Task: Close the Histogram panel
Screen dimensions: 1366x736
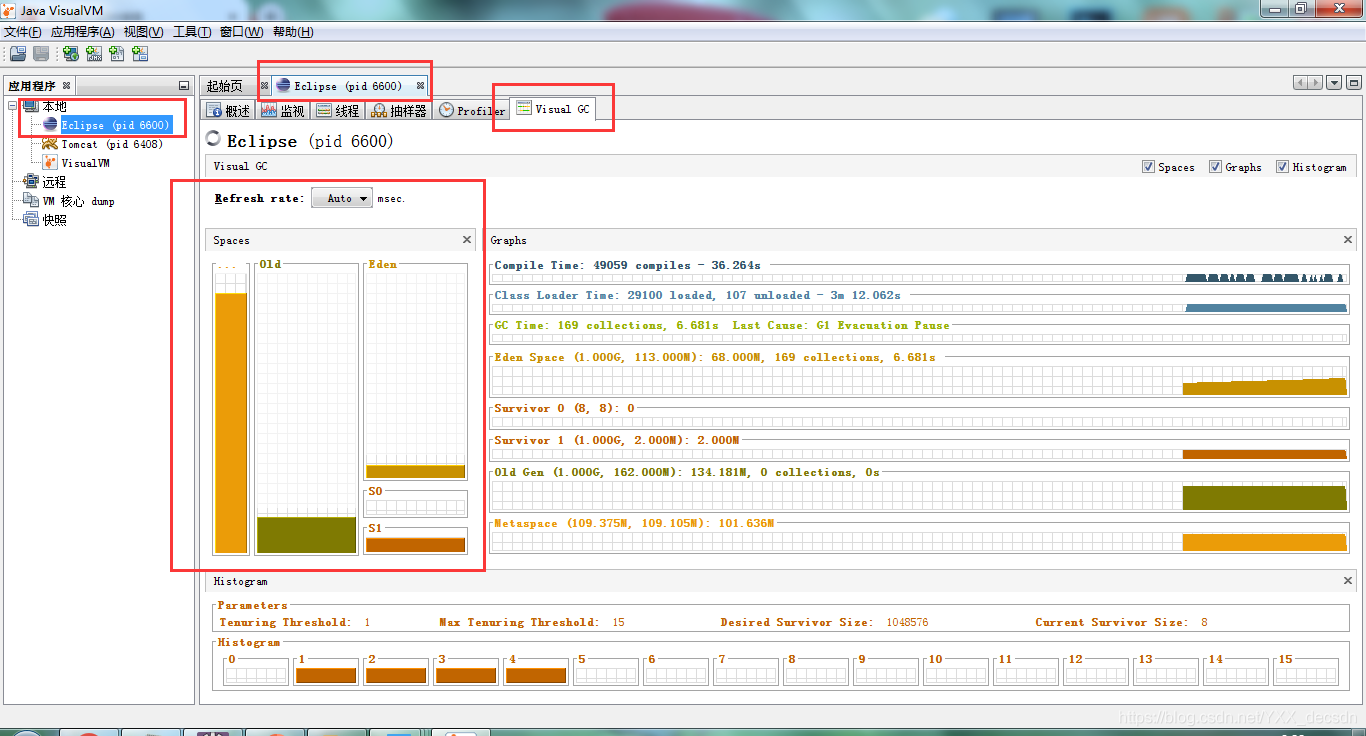Action: pyautogui.click(x=1348, y=581)
